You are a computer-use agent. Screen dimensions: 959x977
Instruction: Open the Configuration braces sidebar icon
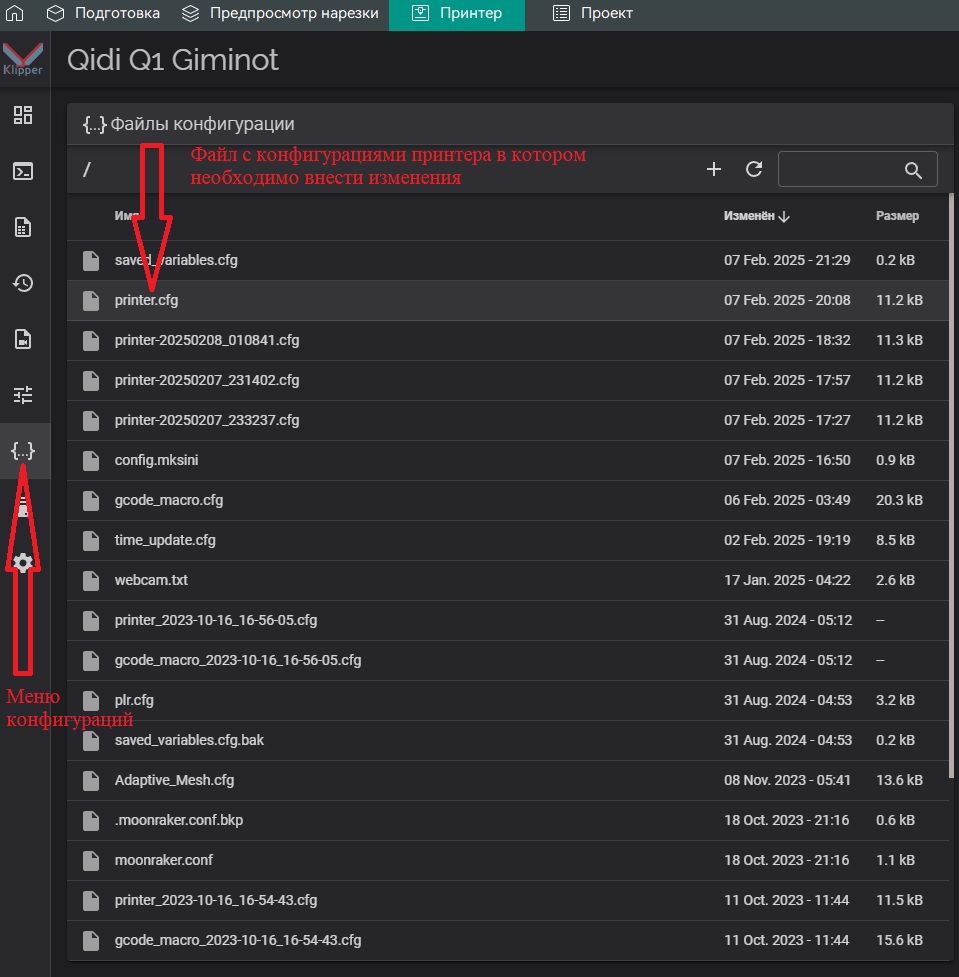coord(23,450)
